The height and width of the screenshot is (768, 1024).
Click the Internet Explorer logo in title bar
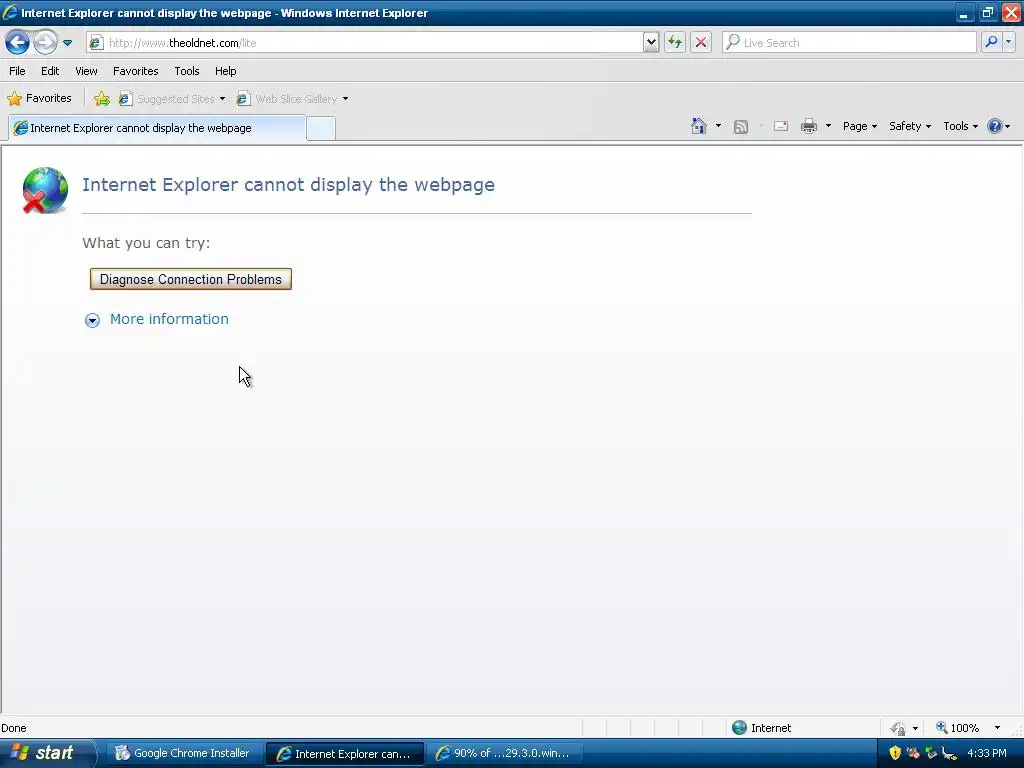[10, 12]
